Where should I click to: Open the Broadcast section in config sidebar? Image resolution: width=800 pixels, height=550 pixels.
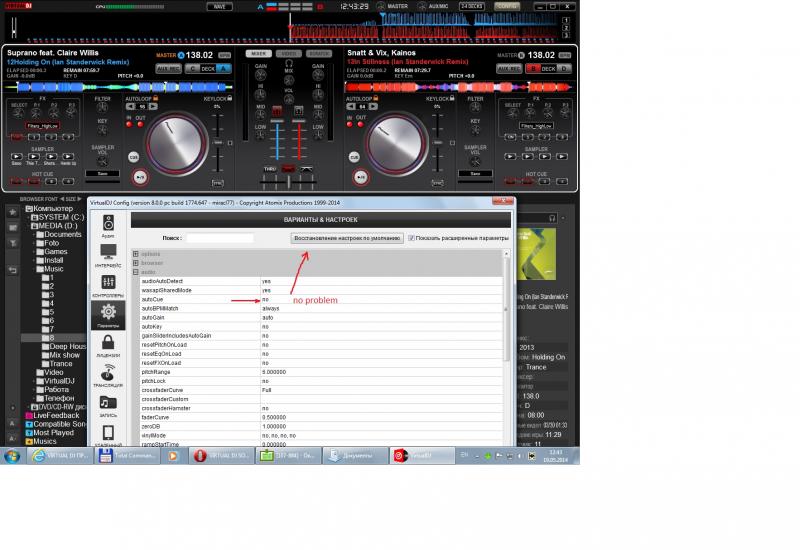coord(108,376)
